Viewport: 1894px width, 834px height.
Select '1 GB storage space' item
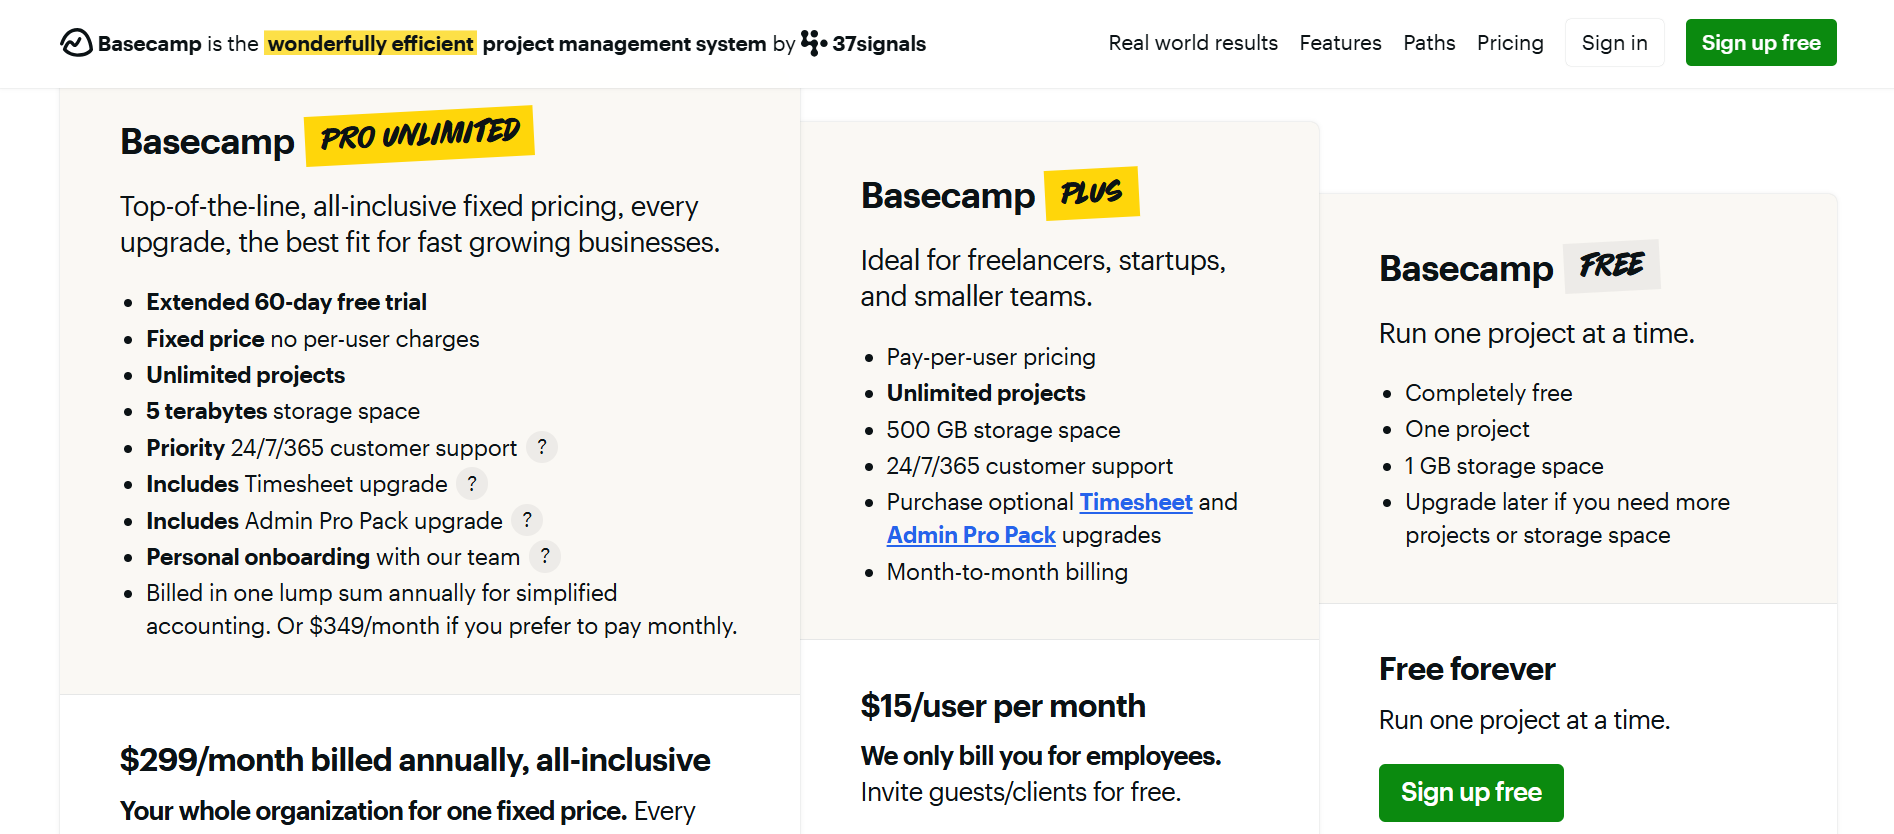pos(1504,466)
